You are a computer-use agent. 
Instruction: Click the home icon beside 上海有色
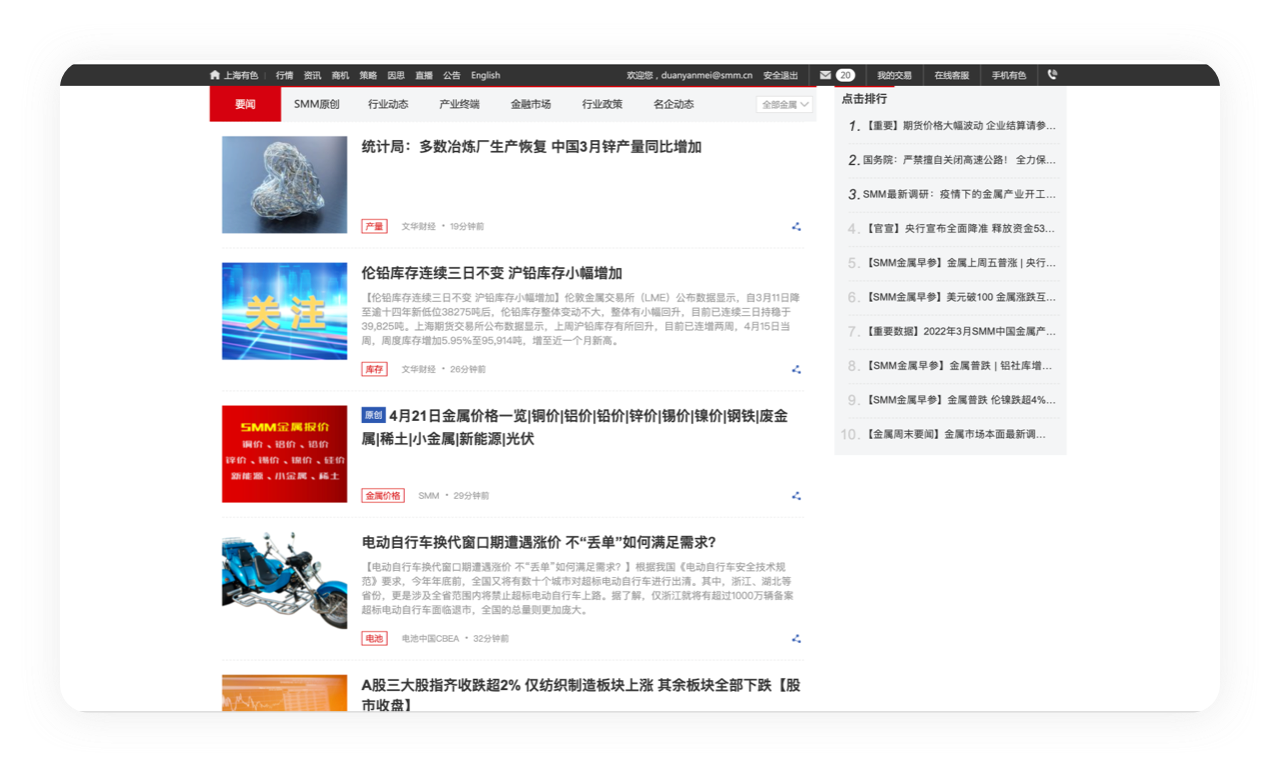tap(214, 75)
